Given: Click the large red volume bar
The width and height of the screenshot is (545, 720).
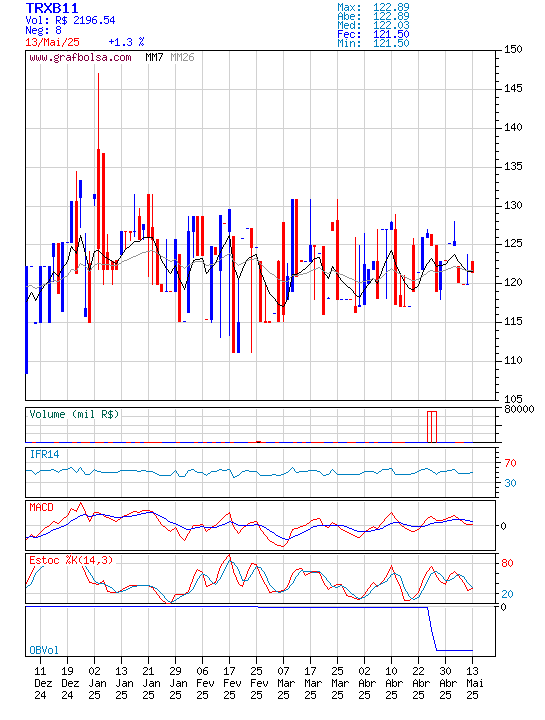Looking at the screenshot, I should [x=432, y=427].
